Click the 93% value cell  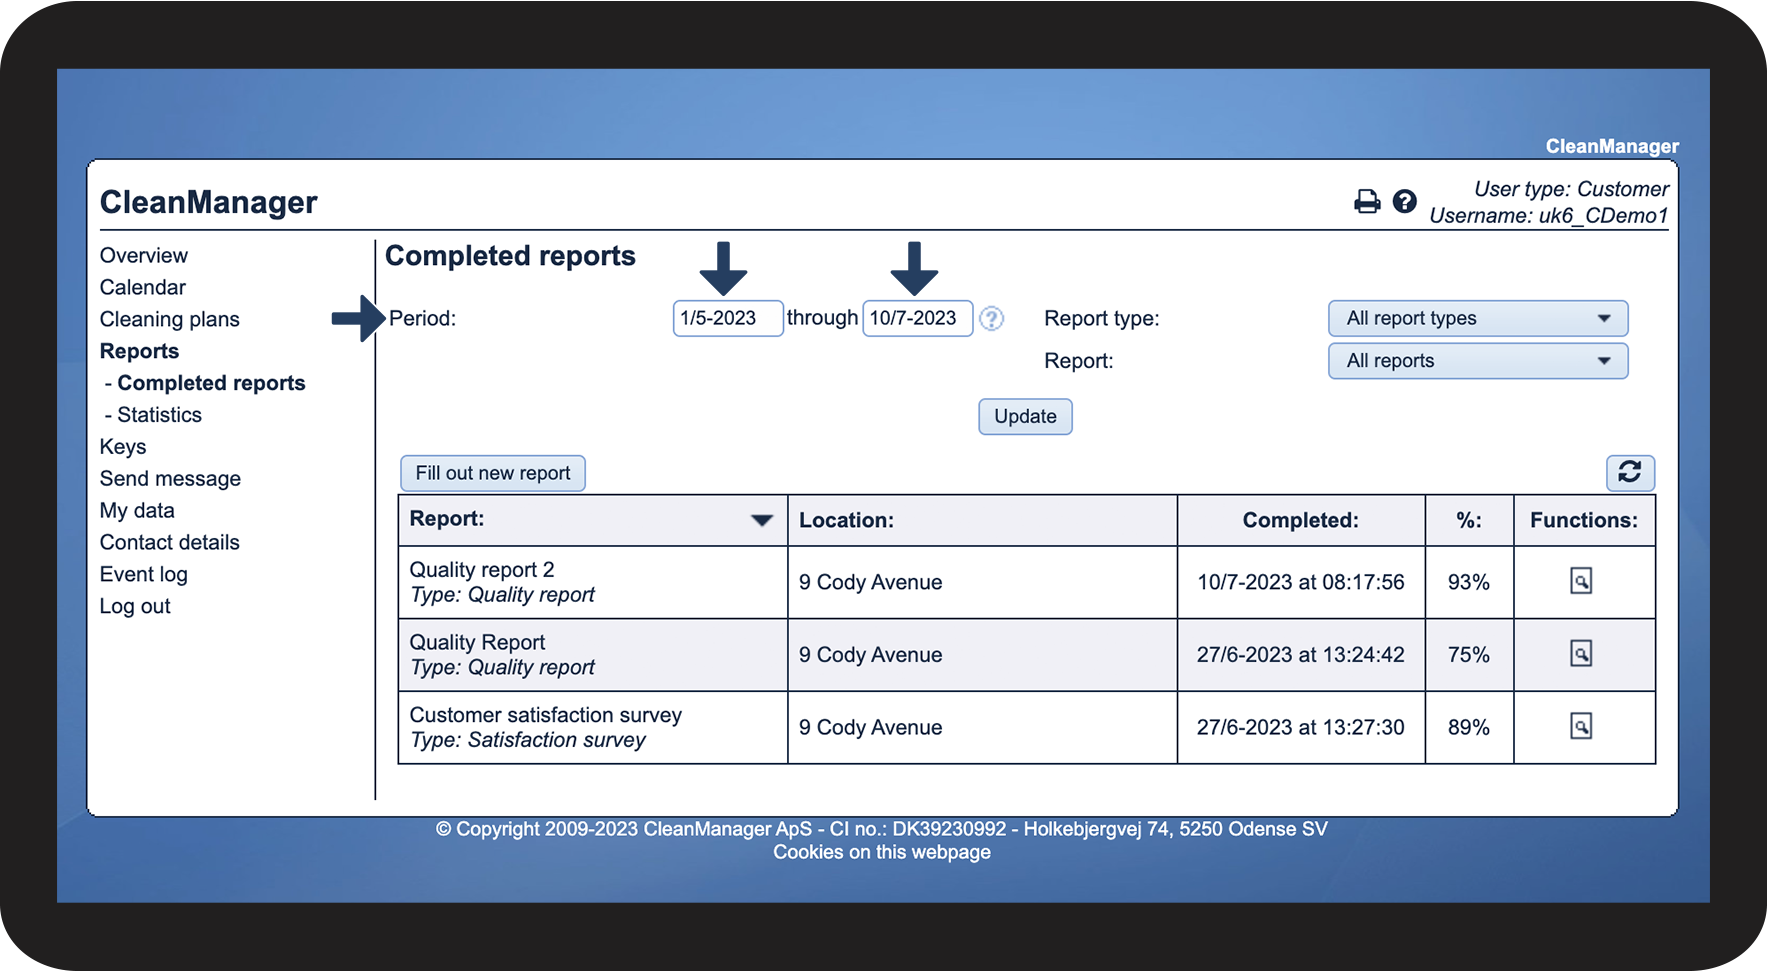(x=1468, y=582)
